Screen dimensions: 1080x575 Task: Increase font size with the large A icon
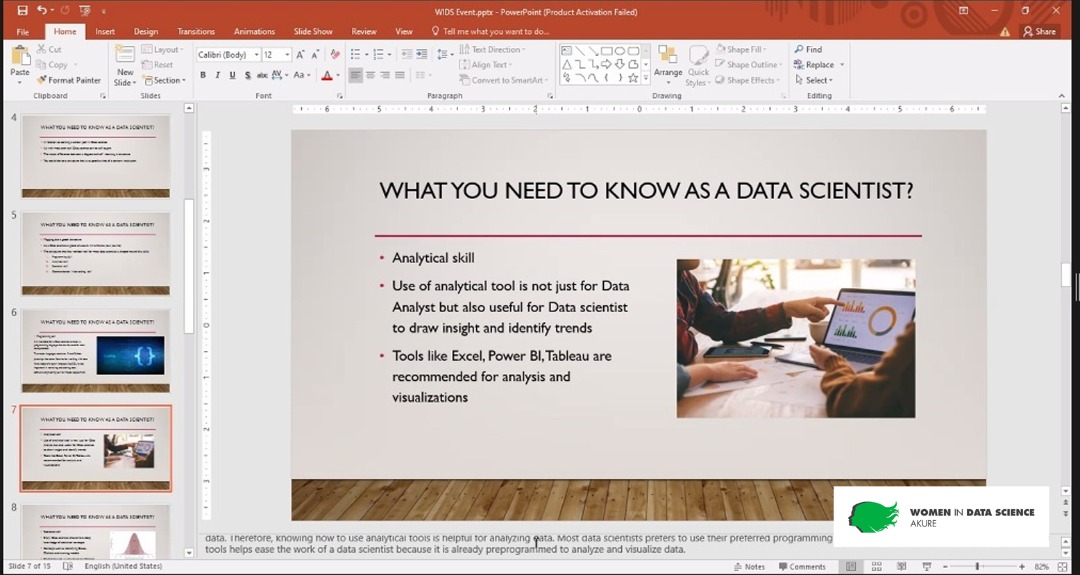[x=301, y=54]
